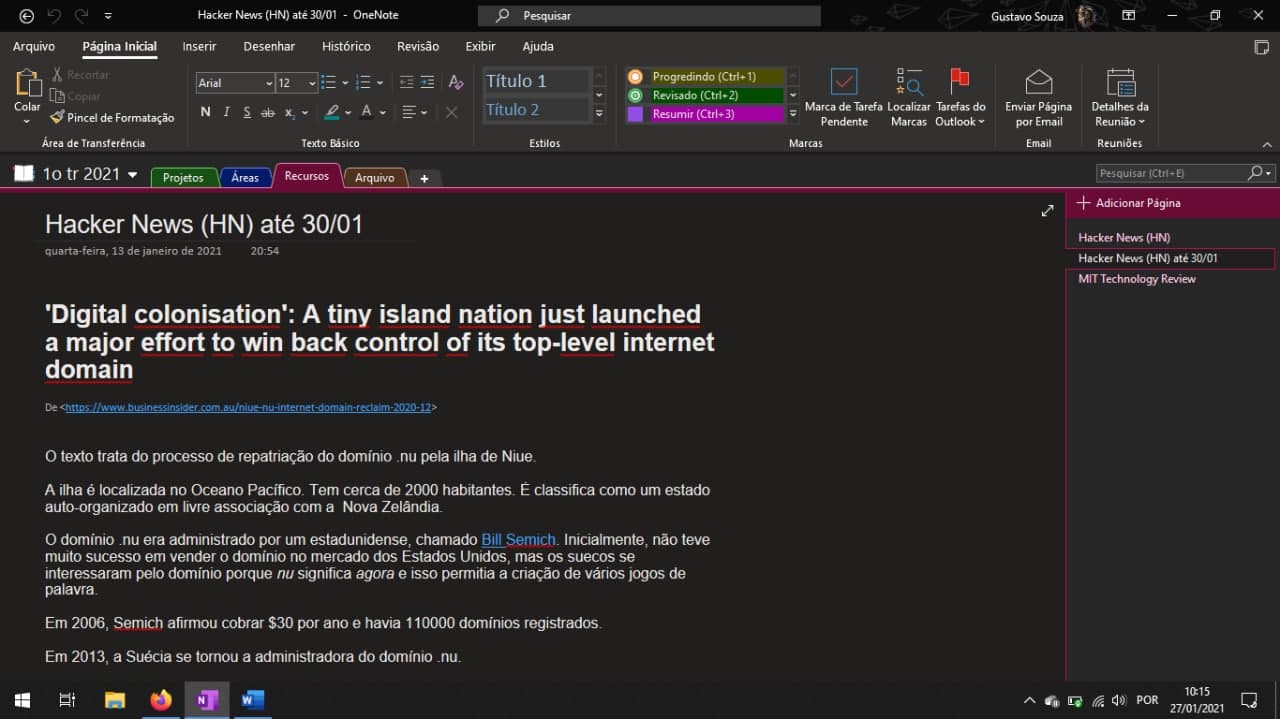Viewport: 1280px width, 719px height.
Task: Open Marca de Tarefa Pendente checkbox icon
Action: (844, 82)
